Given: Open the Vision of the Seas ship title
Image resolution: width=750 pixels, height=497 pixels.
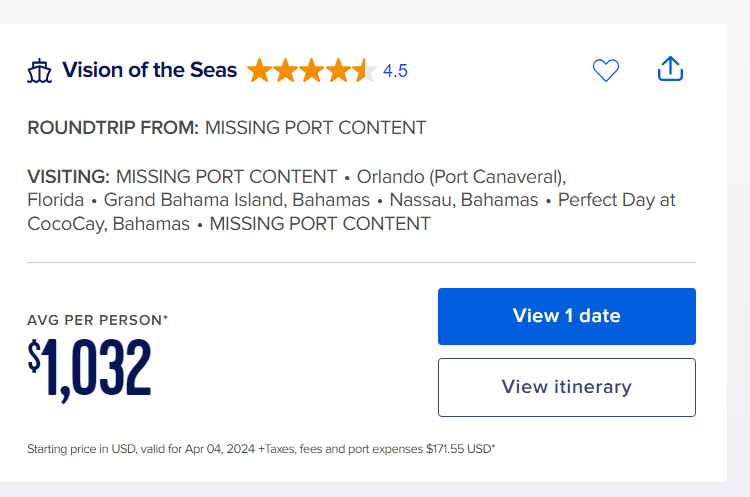Looking at the screenshot, I should point(150,70).
